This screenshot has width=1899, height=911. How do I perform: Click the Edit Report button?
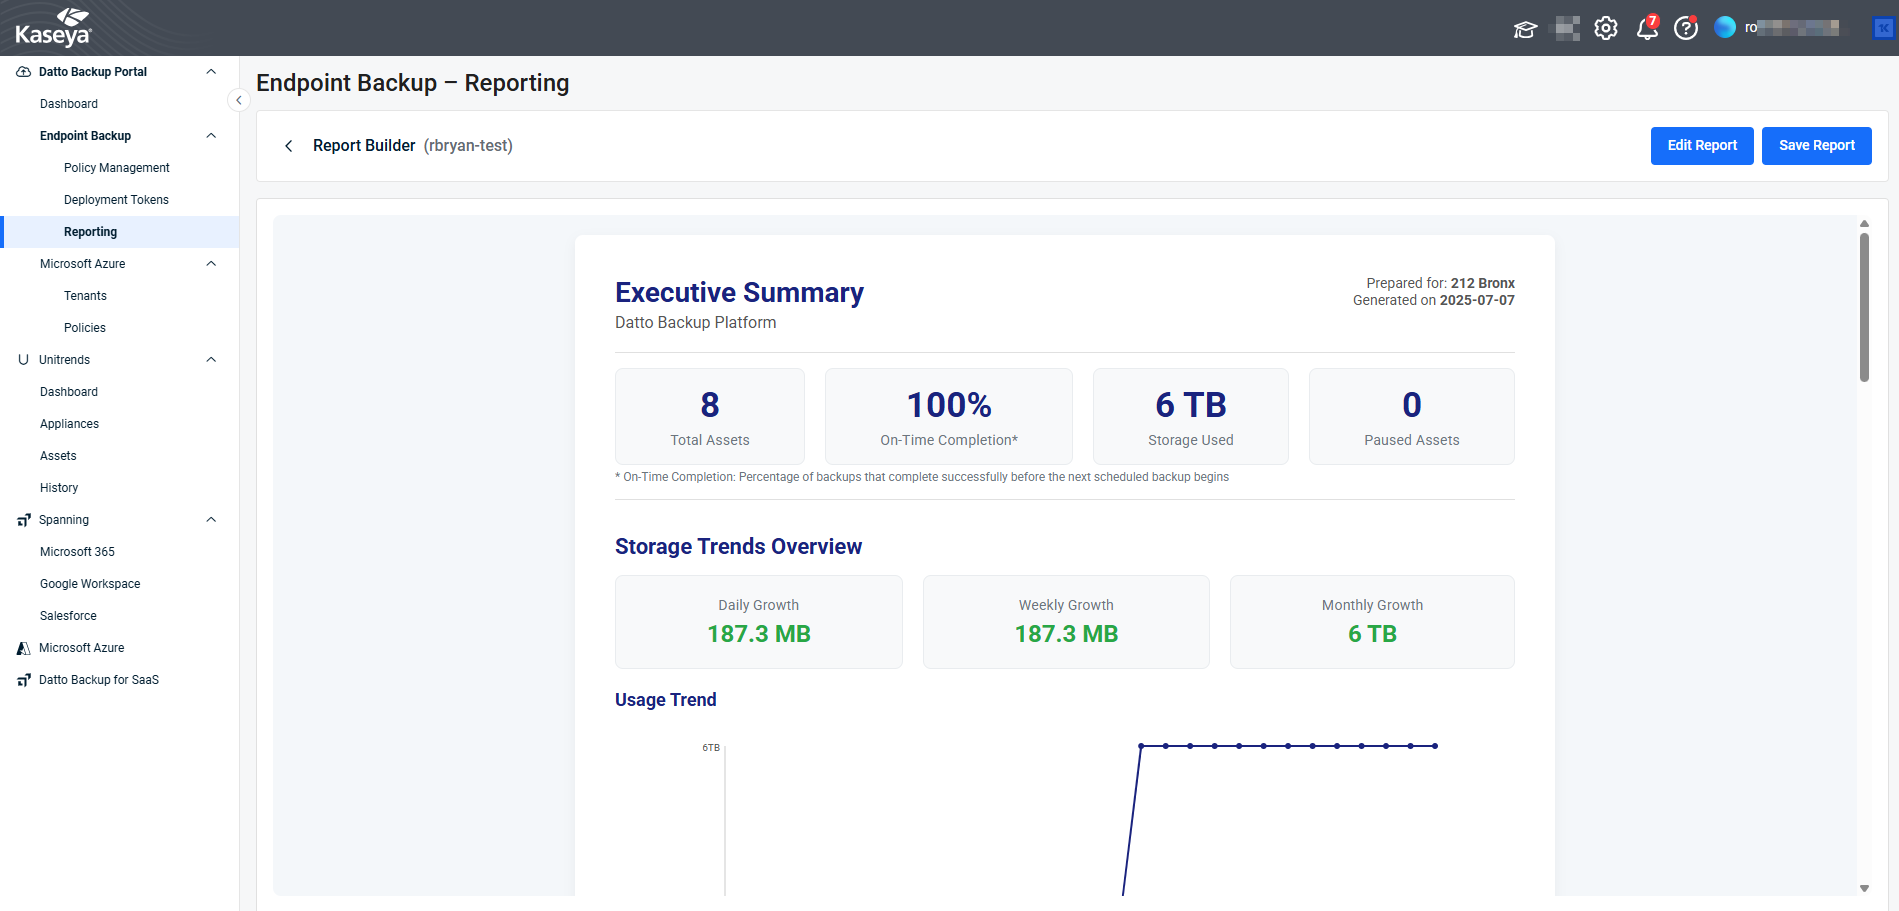1702,146
